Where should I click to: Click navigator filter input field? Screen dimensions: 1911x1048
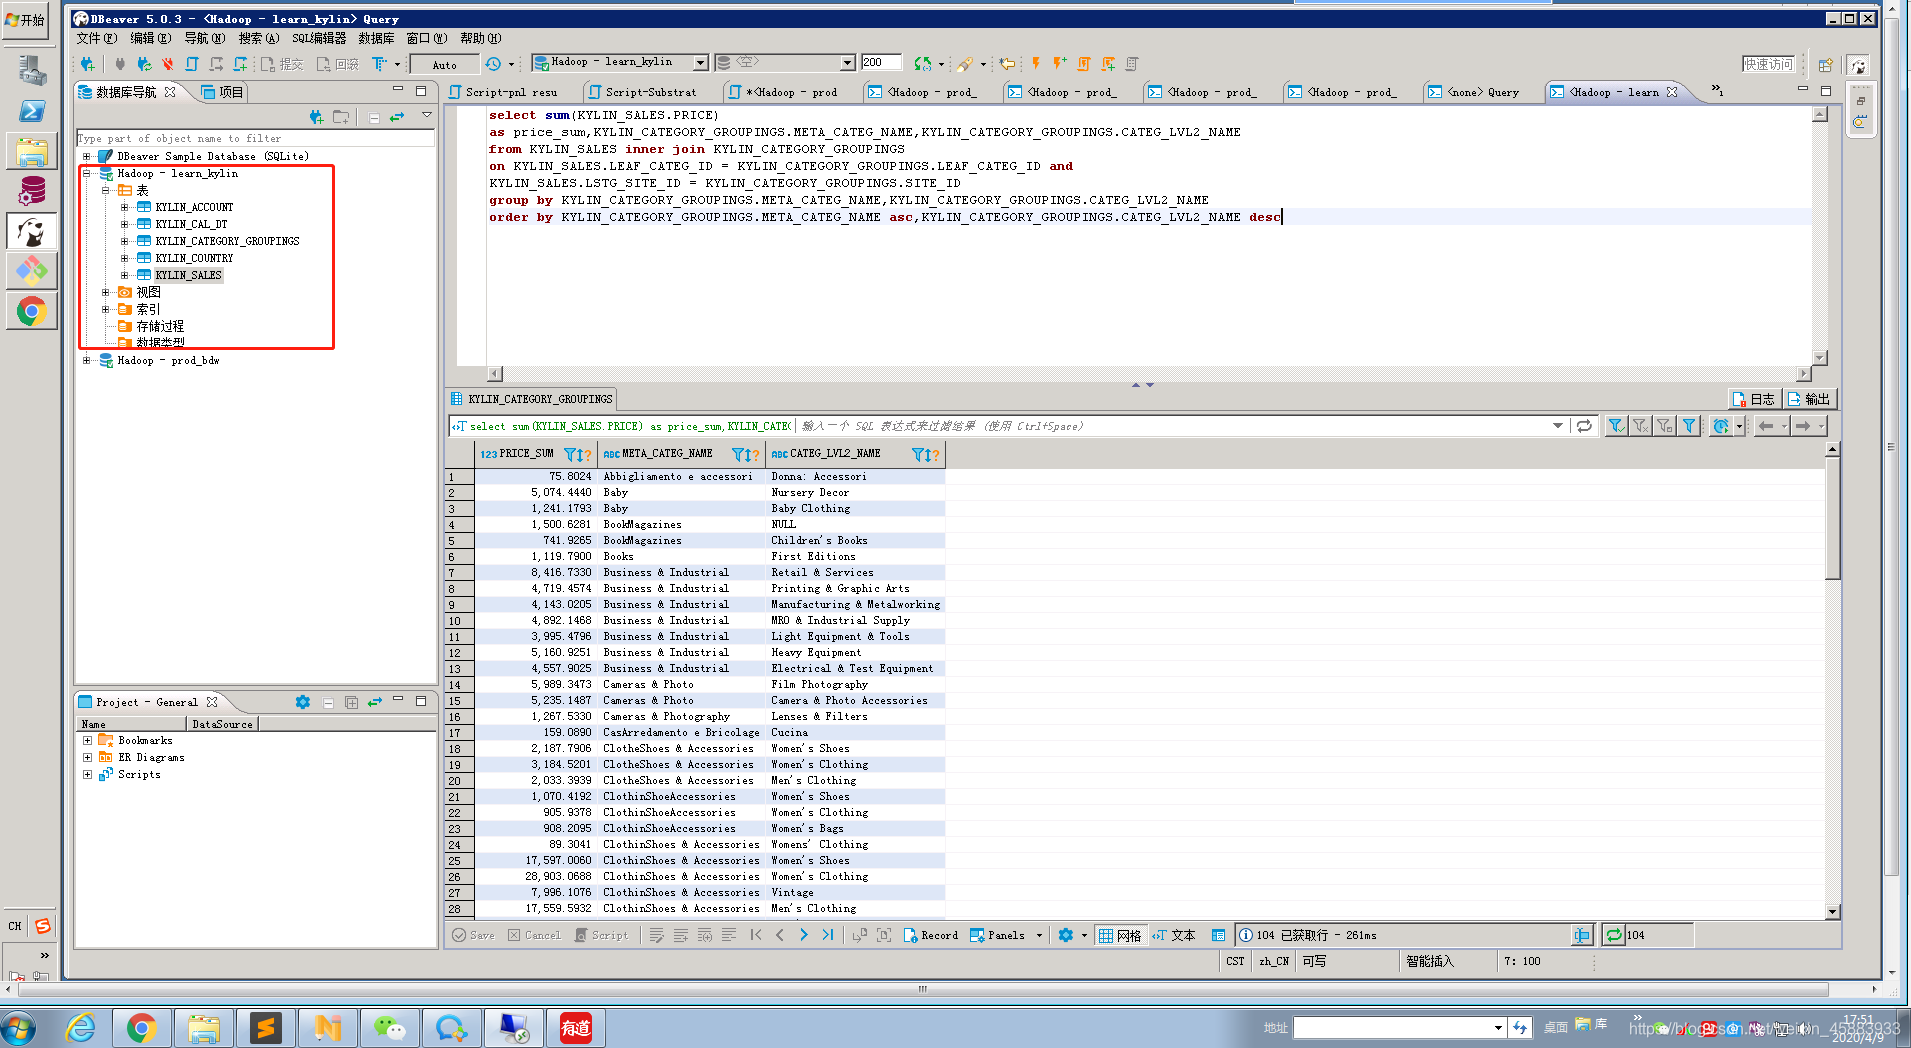[255, 138]
